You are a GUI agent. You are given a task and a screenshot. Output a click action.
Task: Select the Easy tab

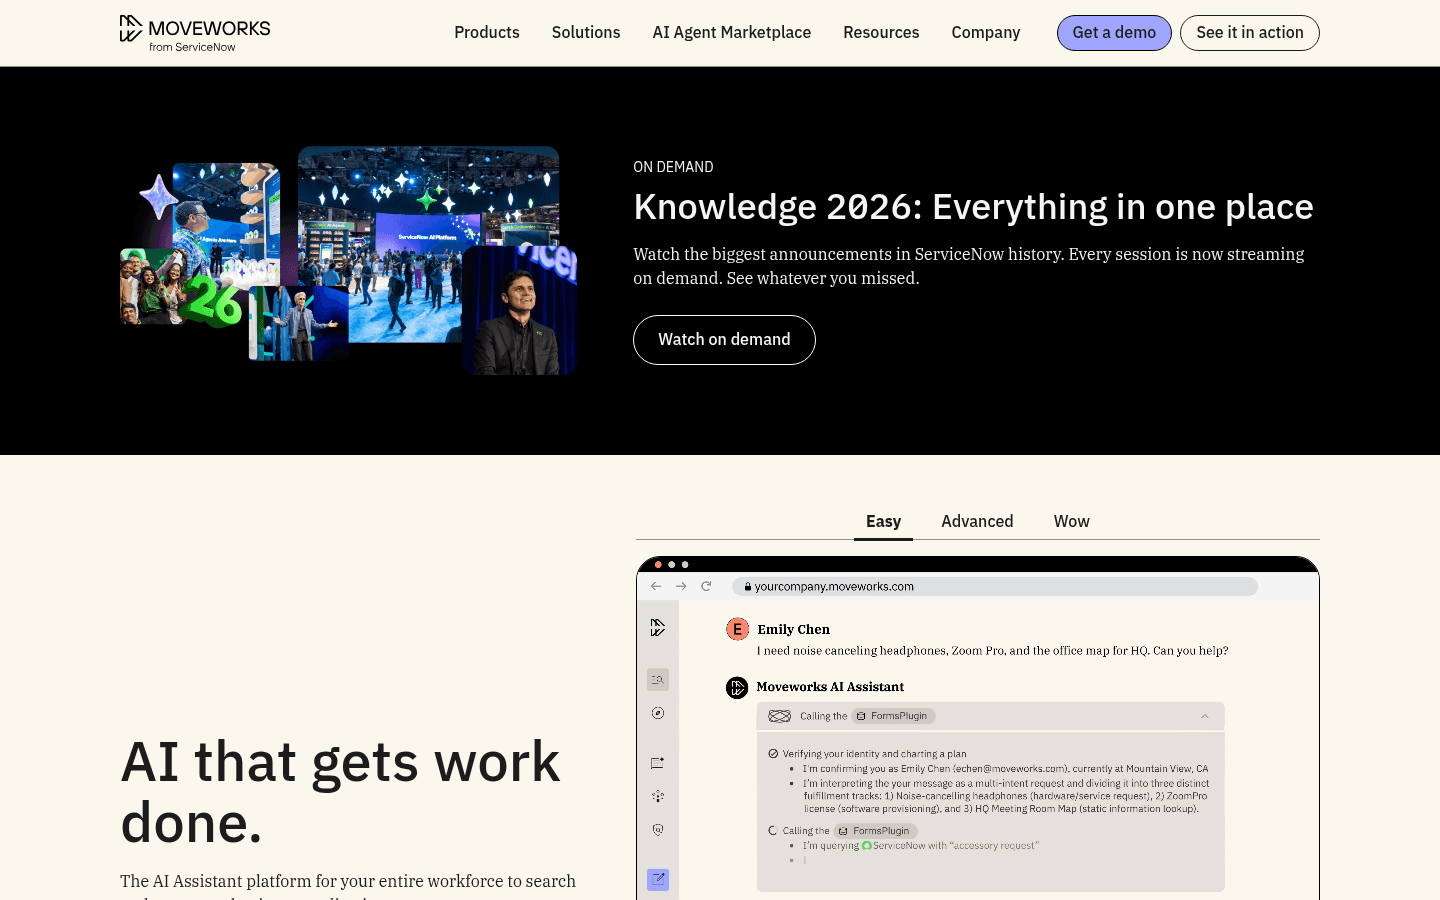pos(883,521)
